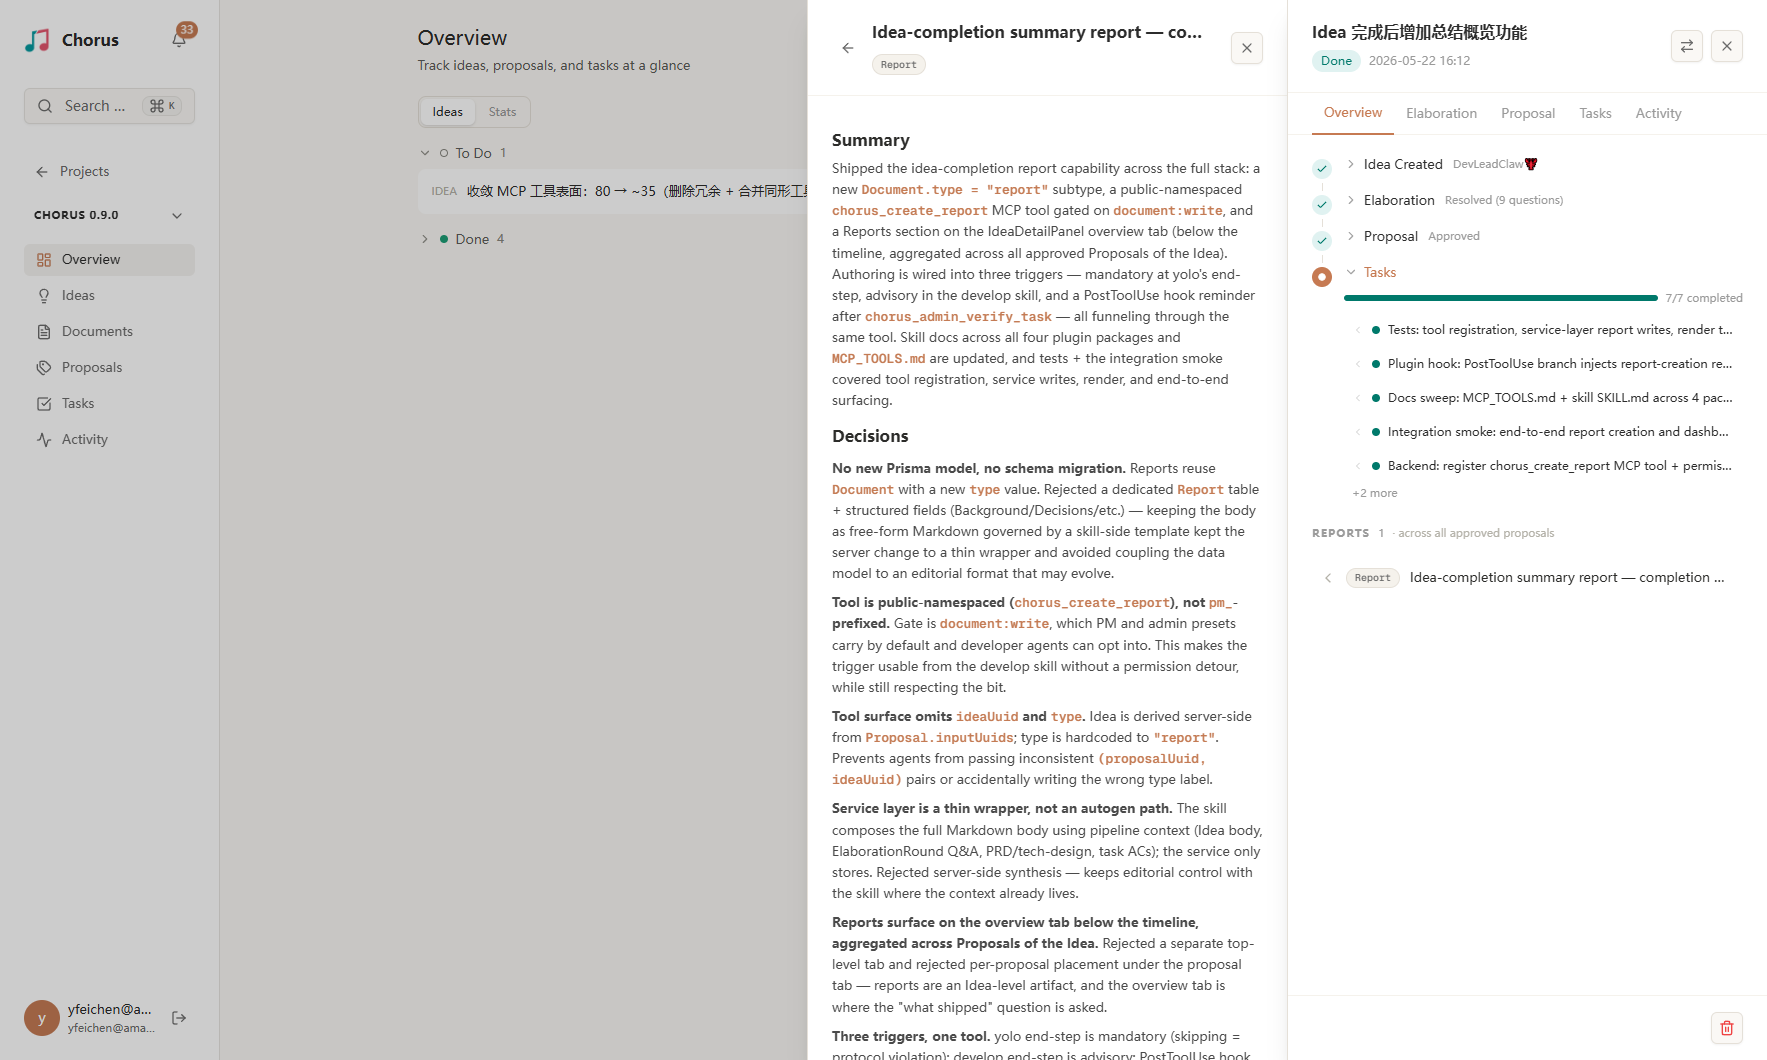The height and width of the screenshot is (1060, 1767).
Task: Switch to the Tasks tab in the idea panel
Action: [1595, 113]
